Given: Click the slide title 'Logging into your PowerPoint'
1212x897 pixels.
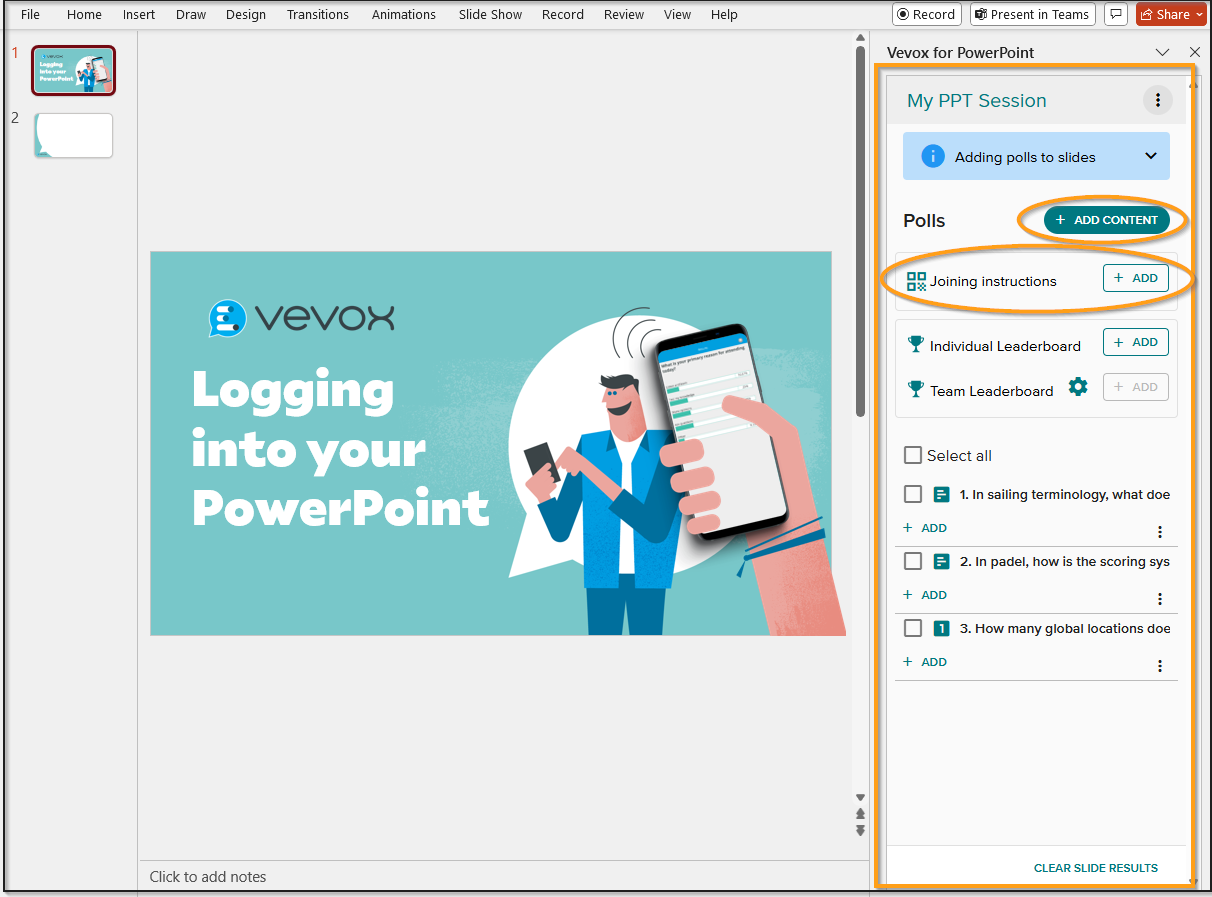Looking at the screenshot, I should tap(340, 448).
